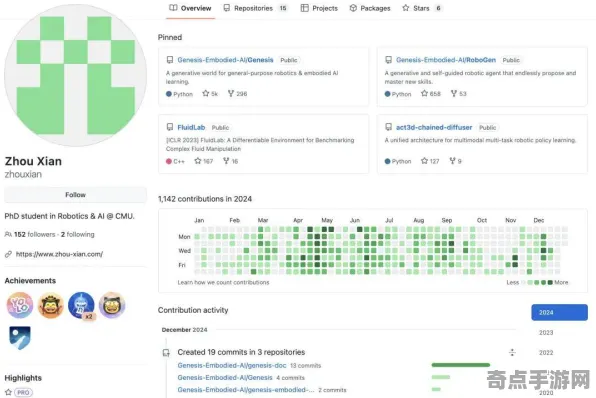Open the zhou-xian.com website link
The height and width of the screenshot is (398, 596).
(x=59, y=254)
